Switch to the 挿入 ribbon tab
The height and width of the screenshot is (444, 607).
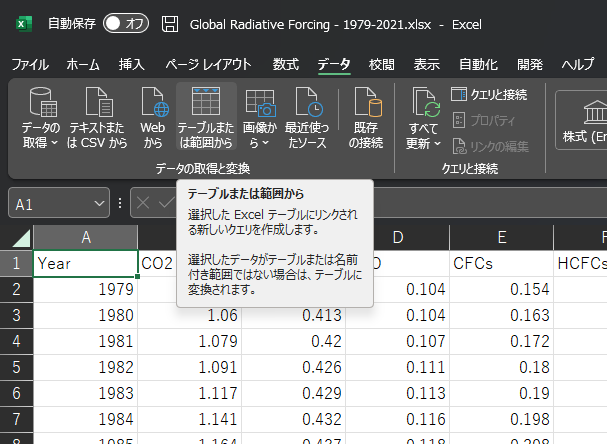[132, 65]
